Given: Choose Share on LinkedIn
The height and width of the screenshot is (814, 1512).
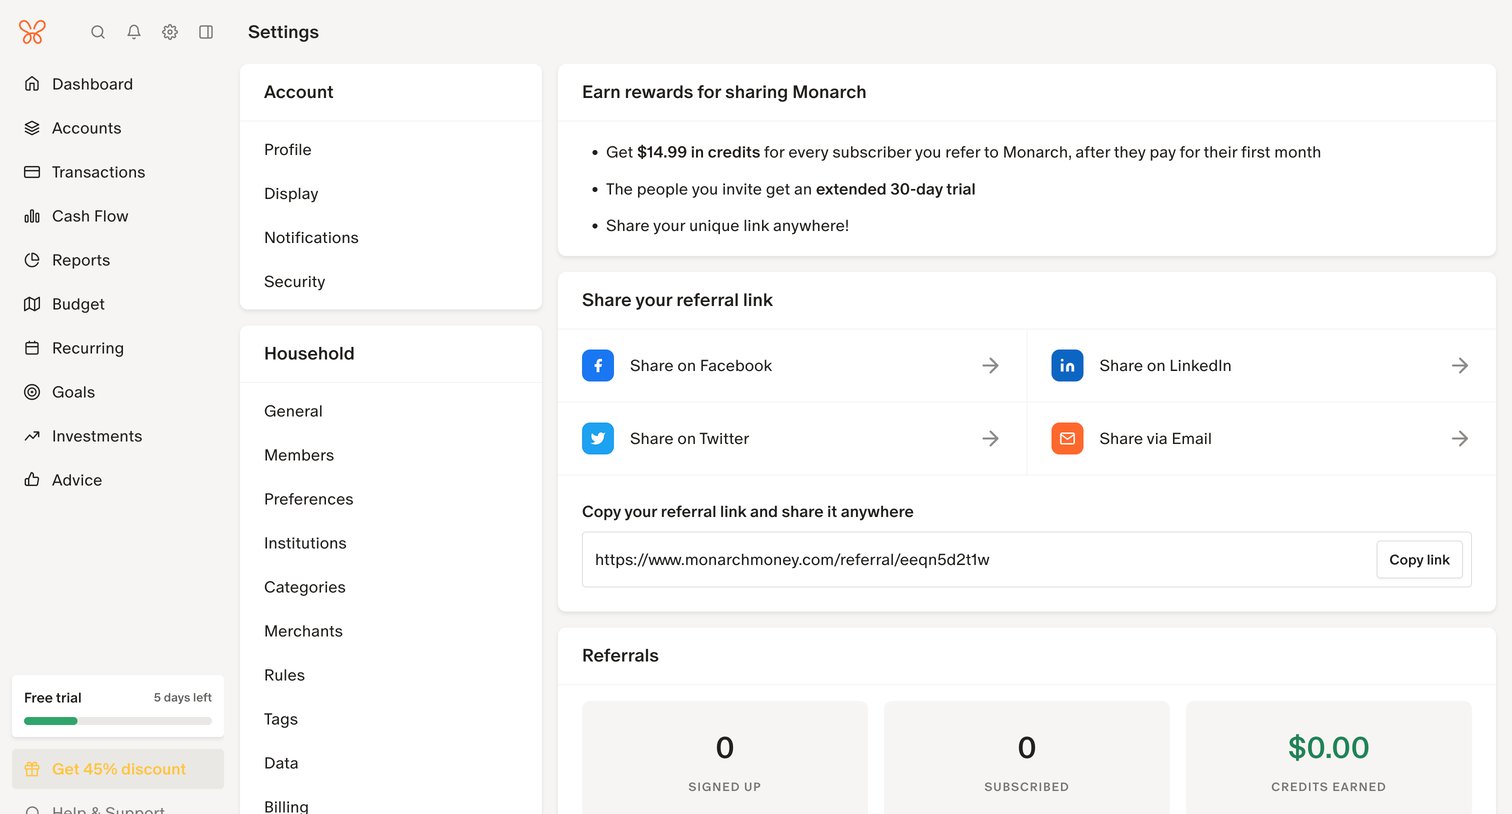Looking at the screenshot, I should 1261,366.
